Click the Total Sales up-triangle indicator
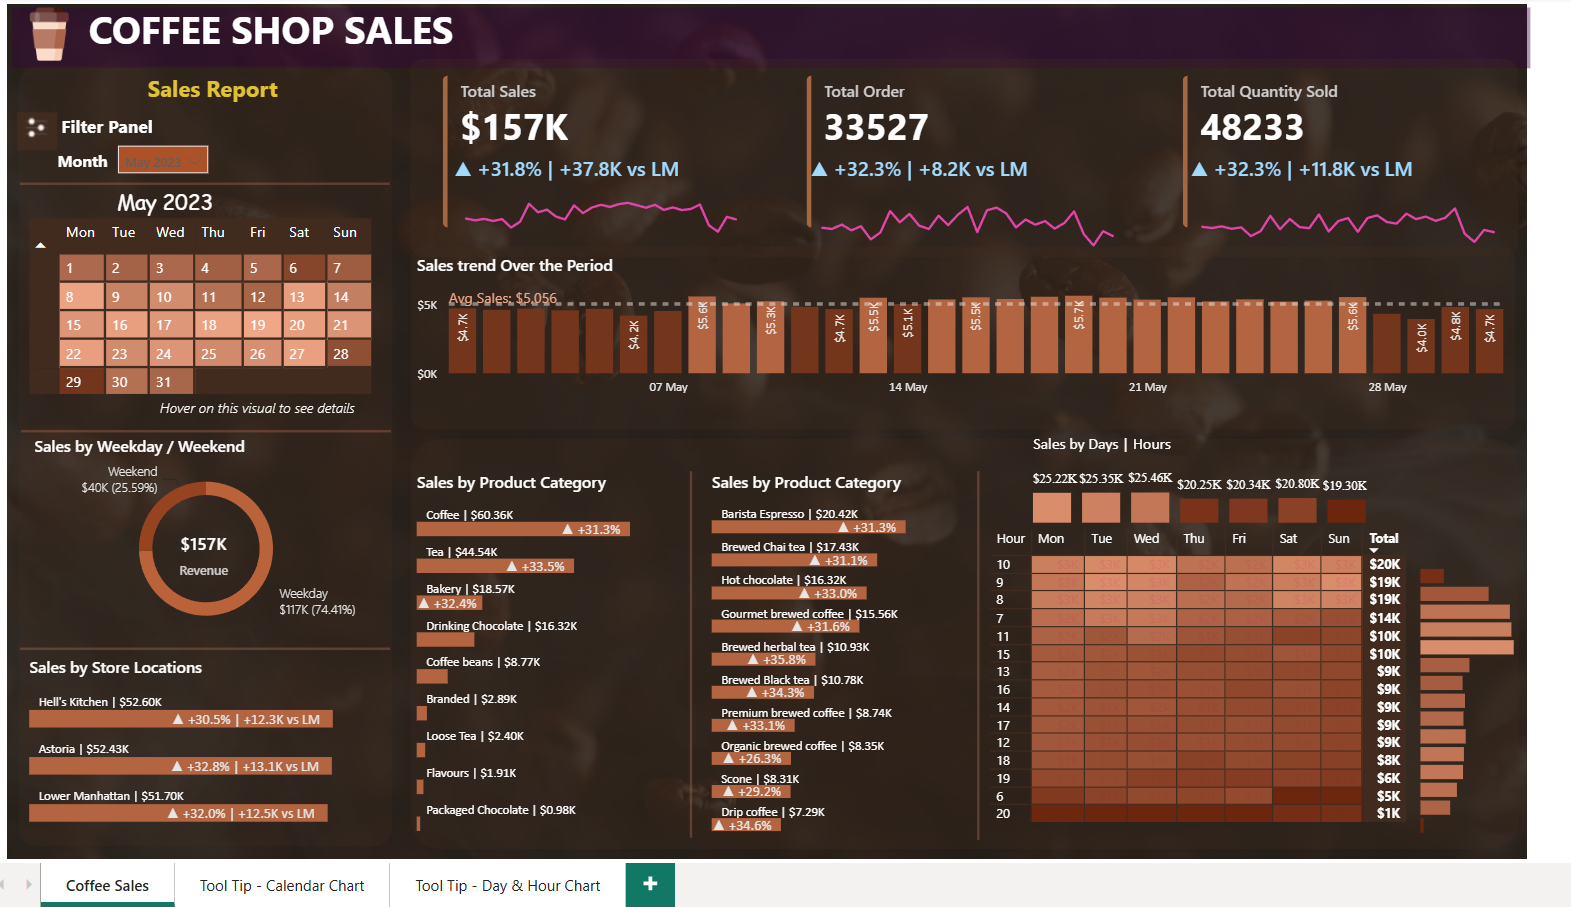 point(463,170)
